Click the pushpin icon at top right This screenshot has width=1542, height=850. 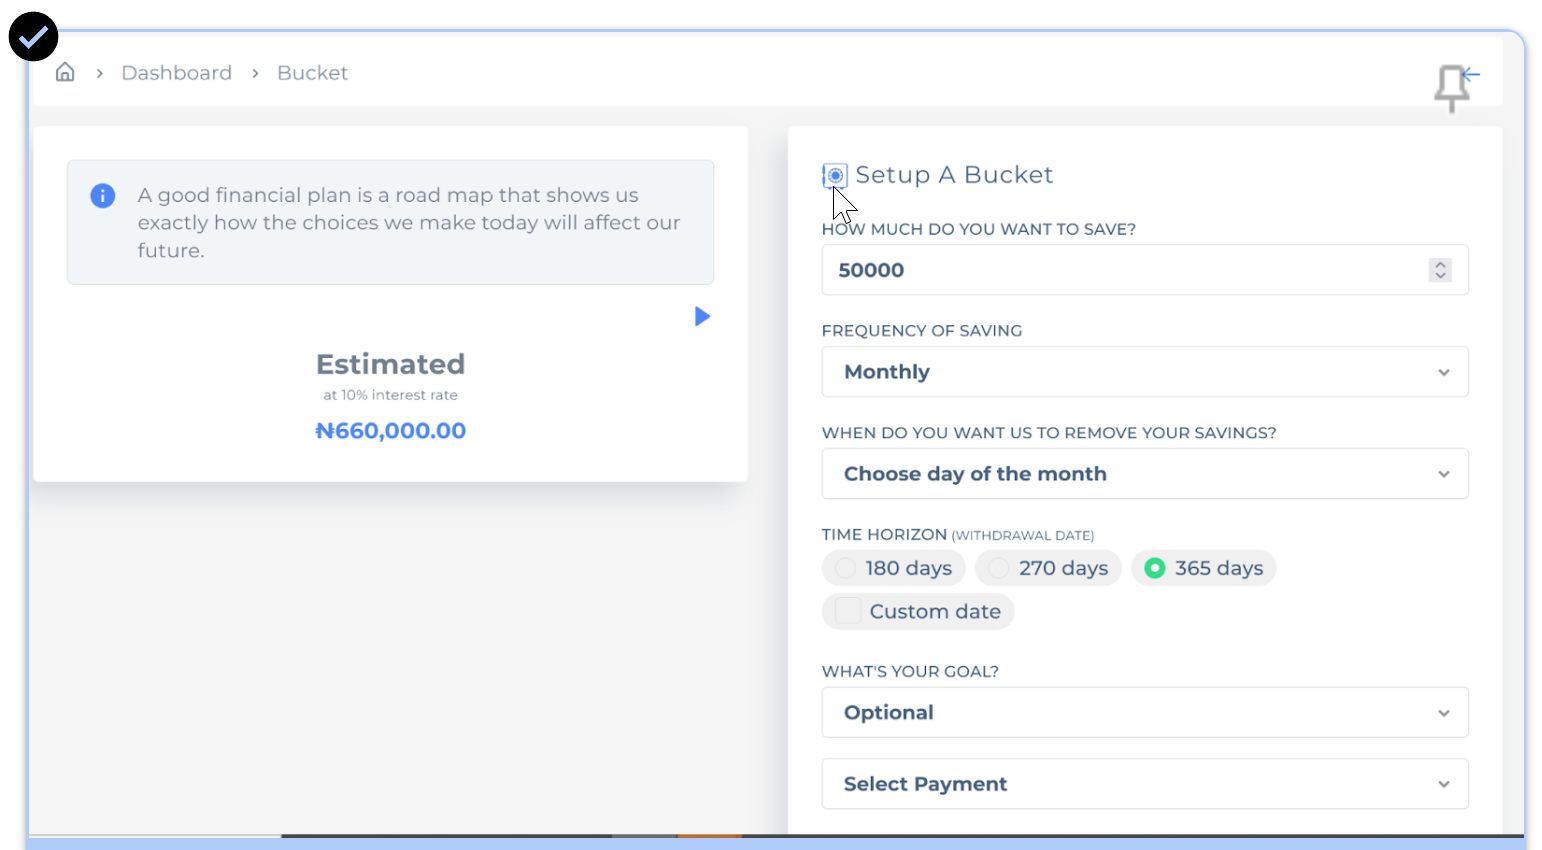(x=1450, y=88)
